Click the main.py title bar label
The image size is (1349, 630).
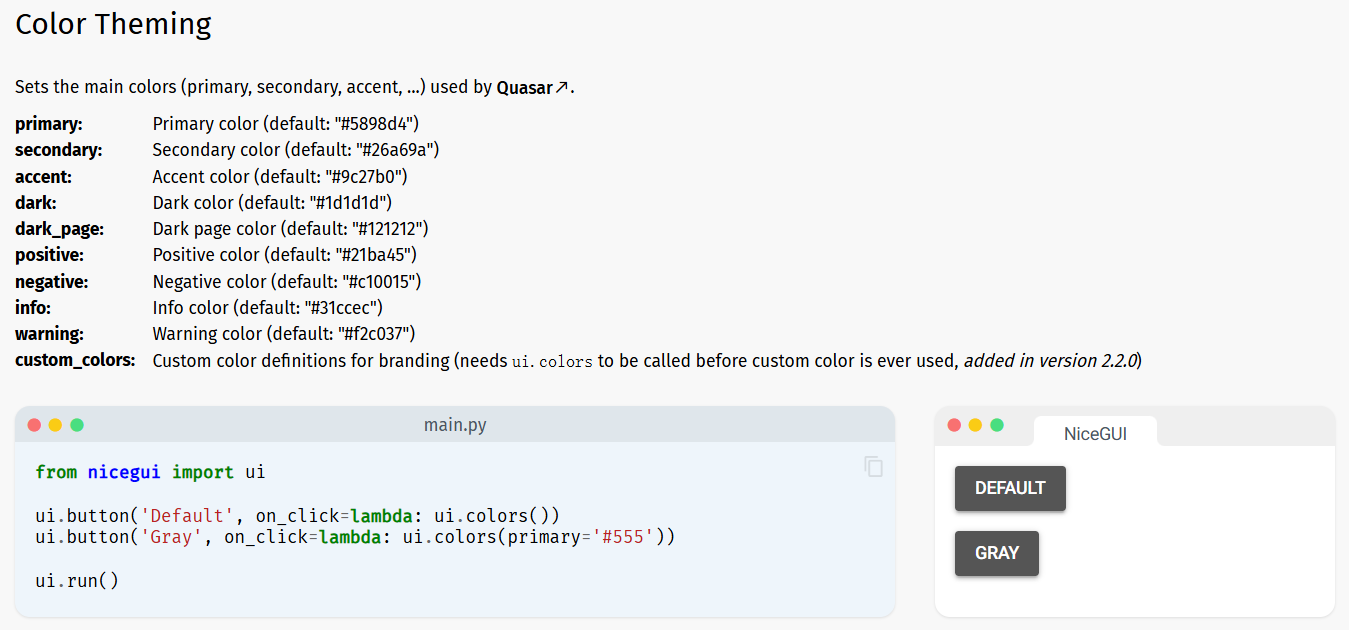pos(455,425)
